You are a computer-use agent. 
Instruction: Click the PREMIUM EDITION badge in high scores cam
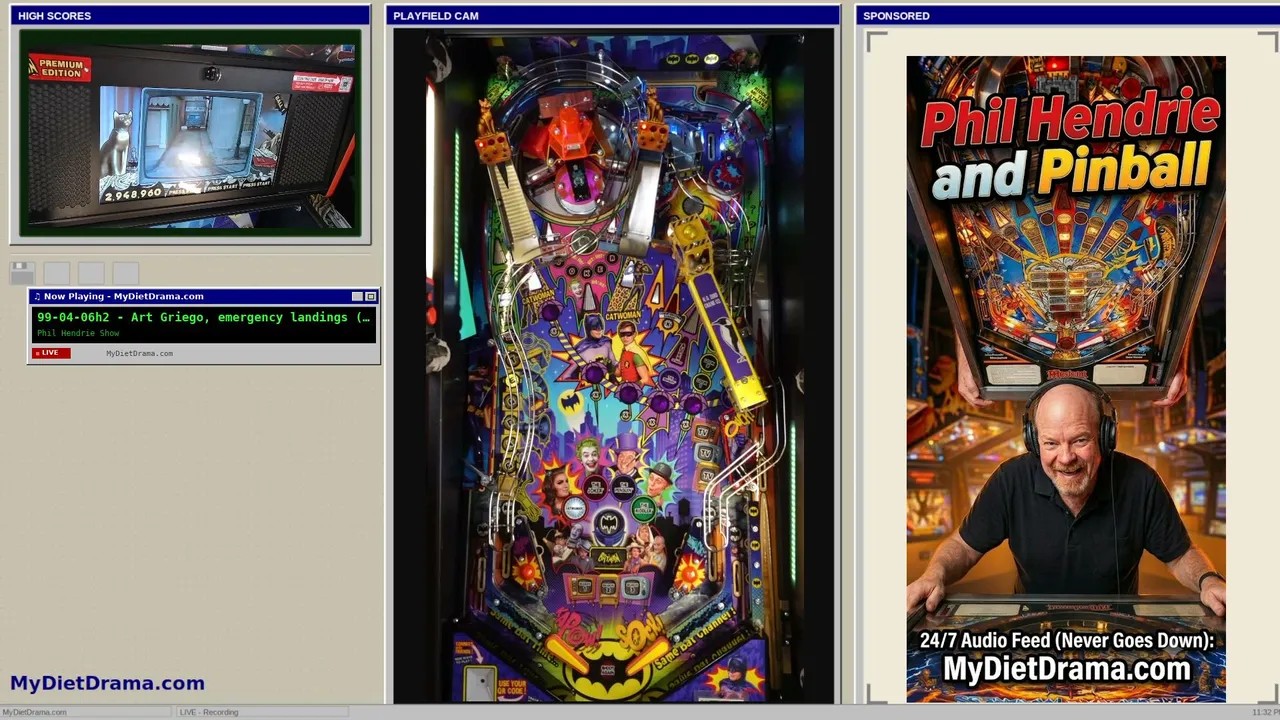pyautogui.click(x=60, y=69)
